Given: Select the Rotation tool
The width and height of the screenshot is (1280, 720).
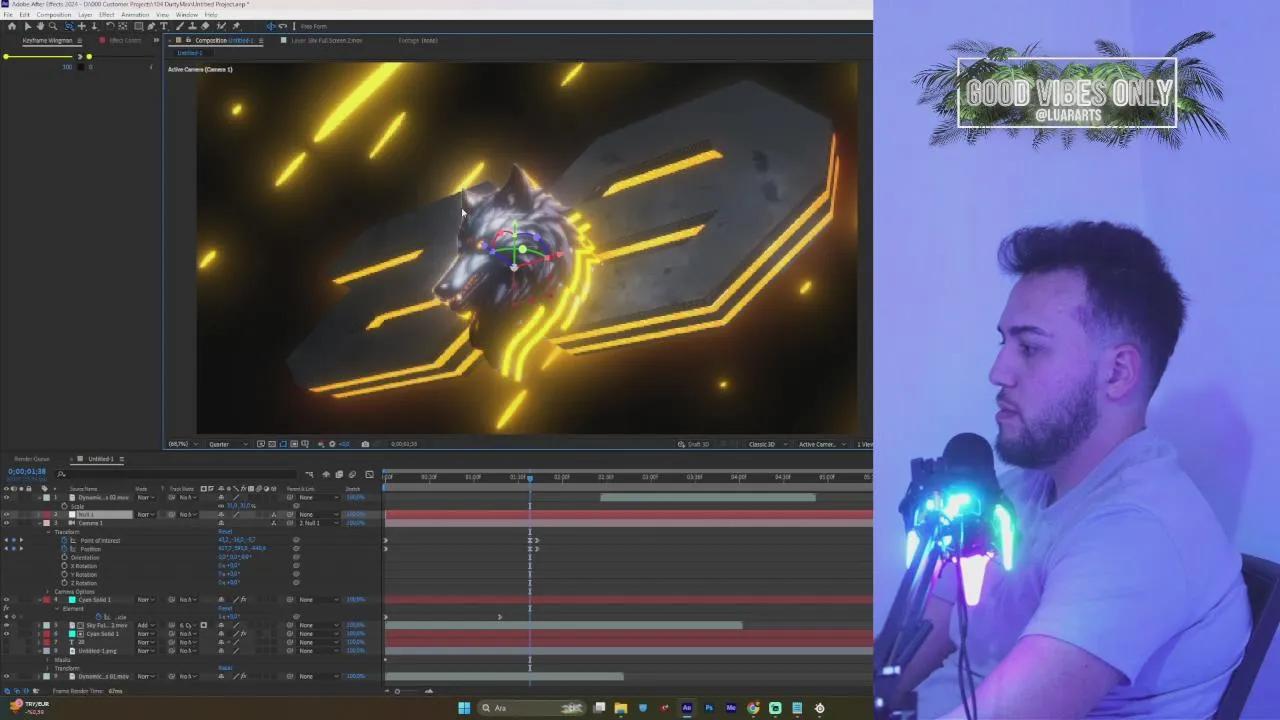Looking at the screenshot, I should coord(110,26).
